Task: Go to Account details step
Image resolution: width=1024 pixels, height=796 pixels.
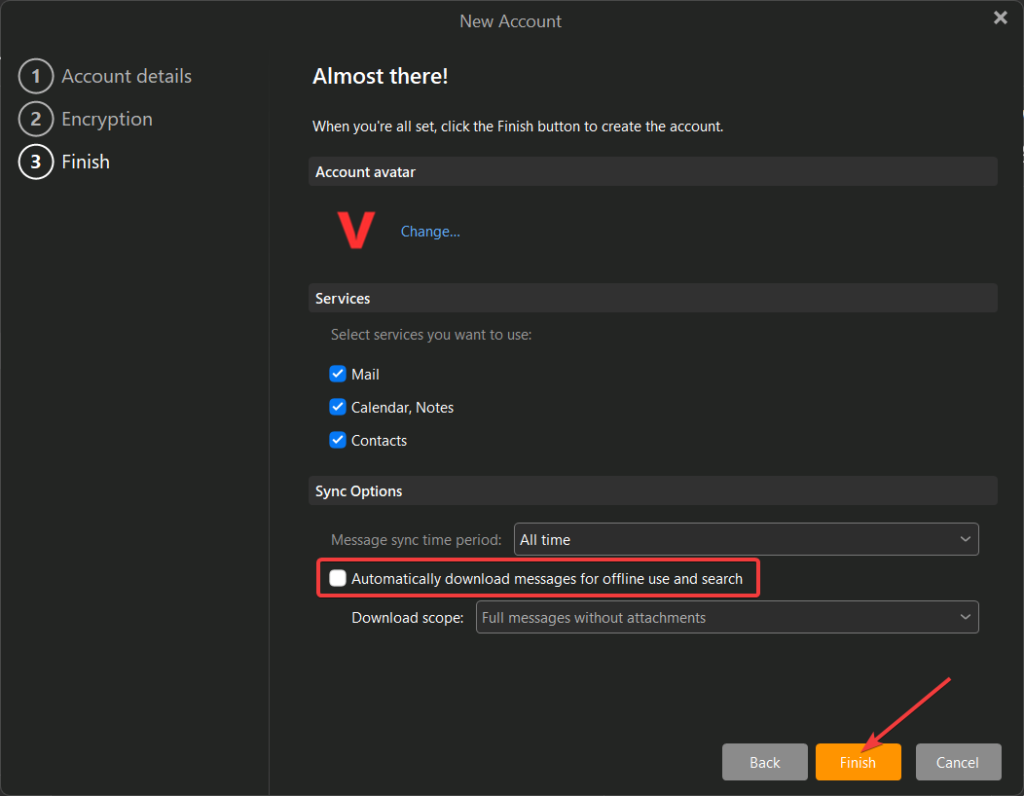Action: pyautogui.click(x=126, y=77)
